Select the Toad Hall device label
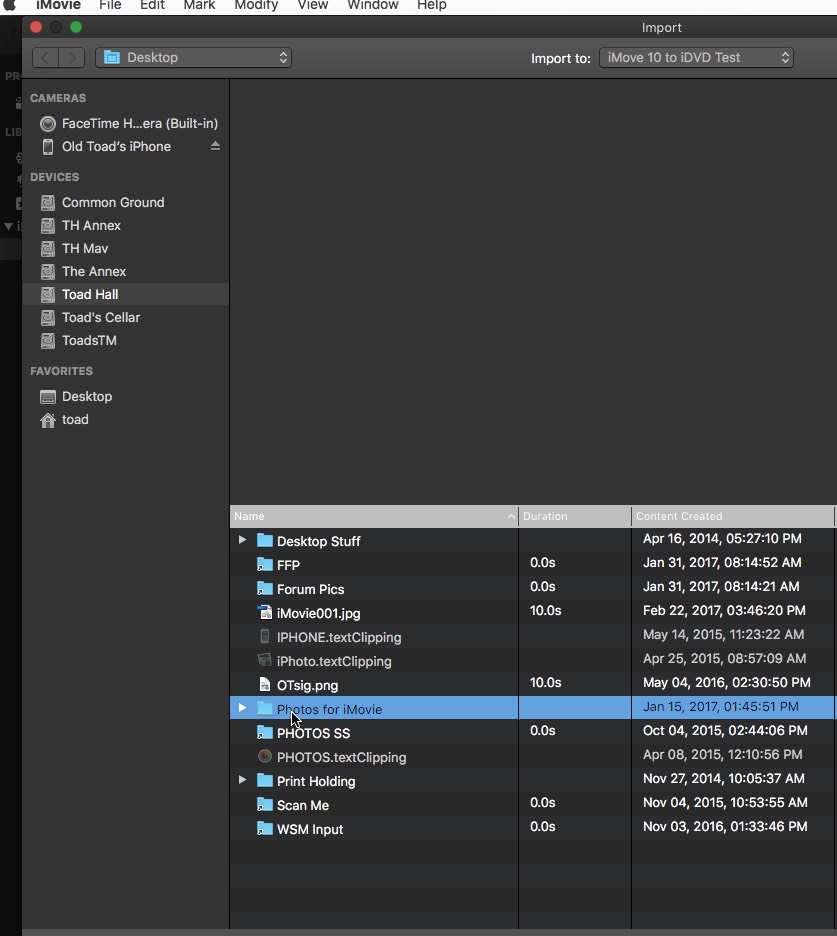 90,294
